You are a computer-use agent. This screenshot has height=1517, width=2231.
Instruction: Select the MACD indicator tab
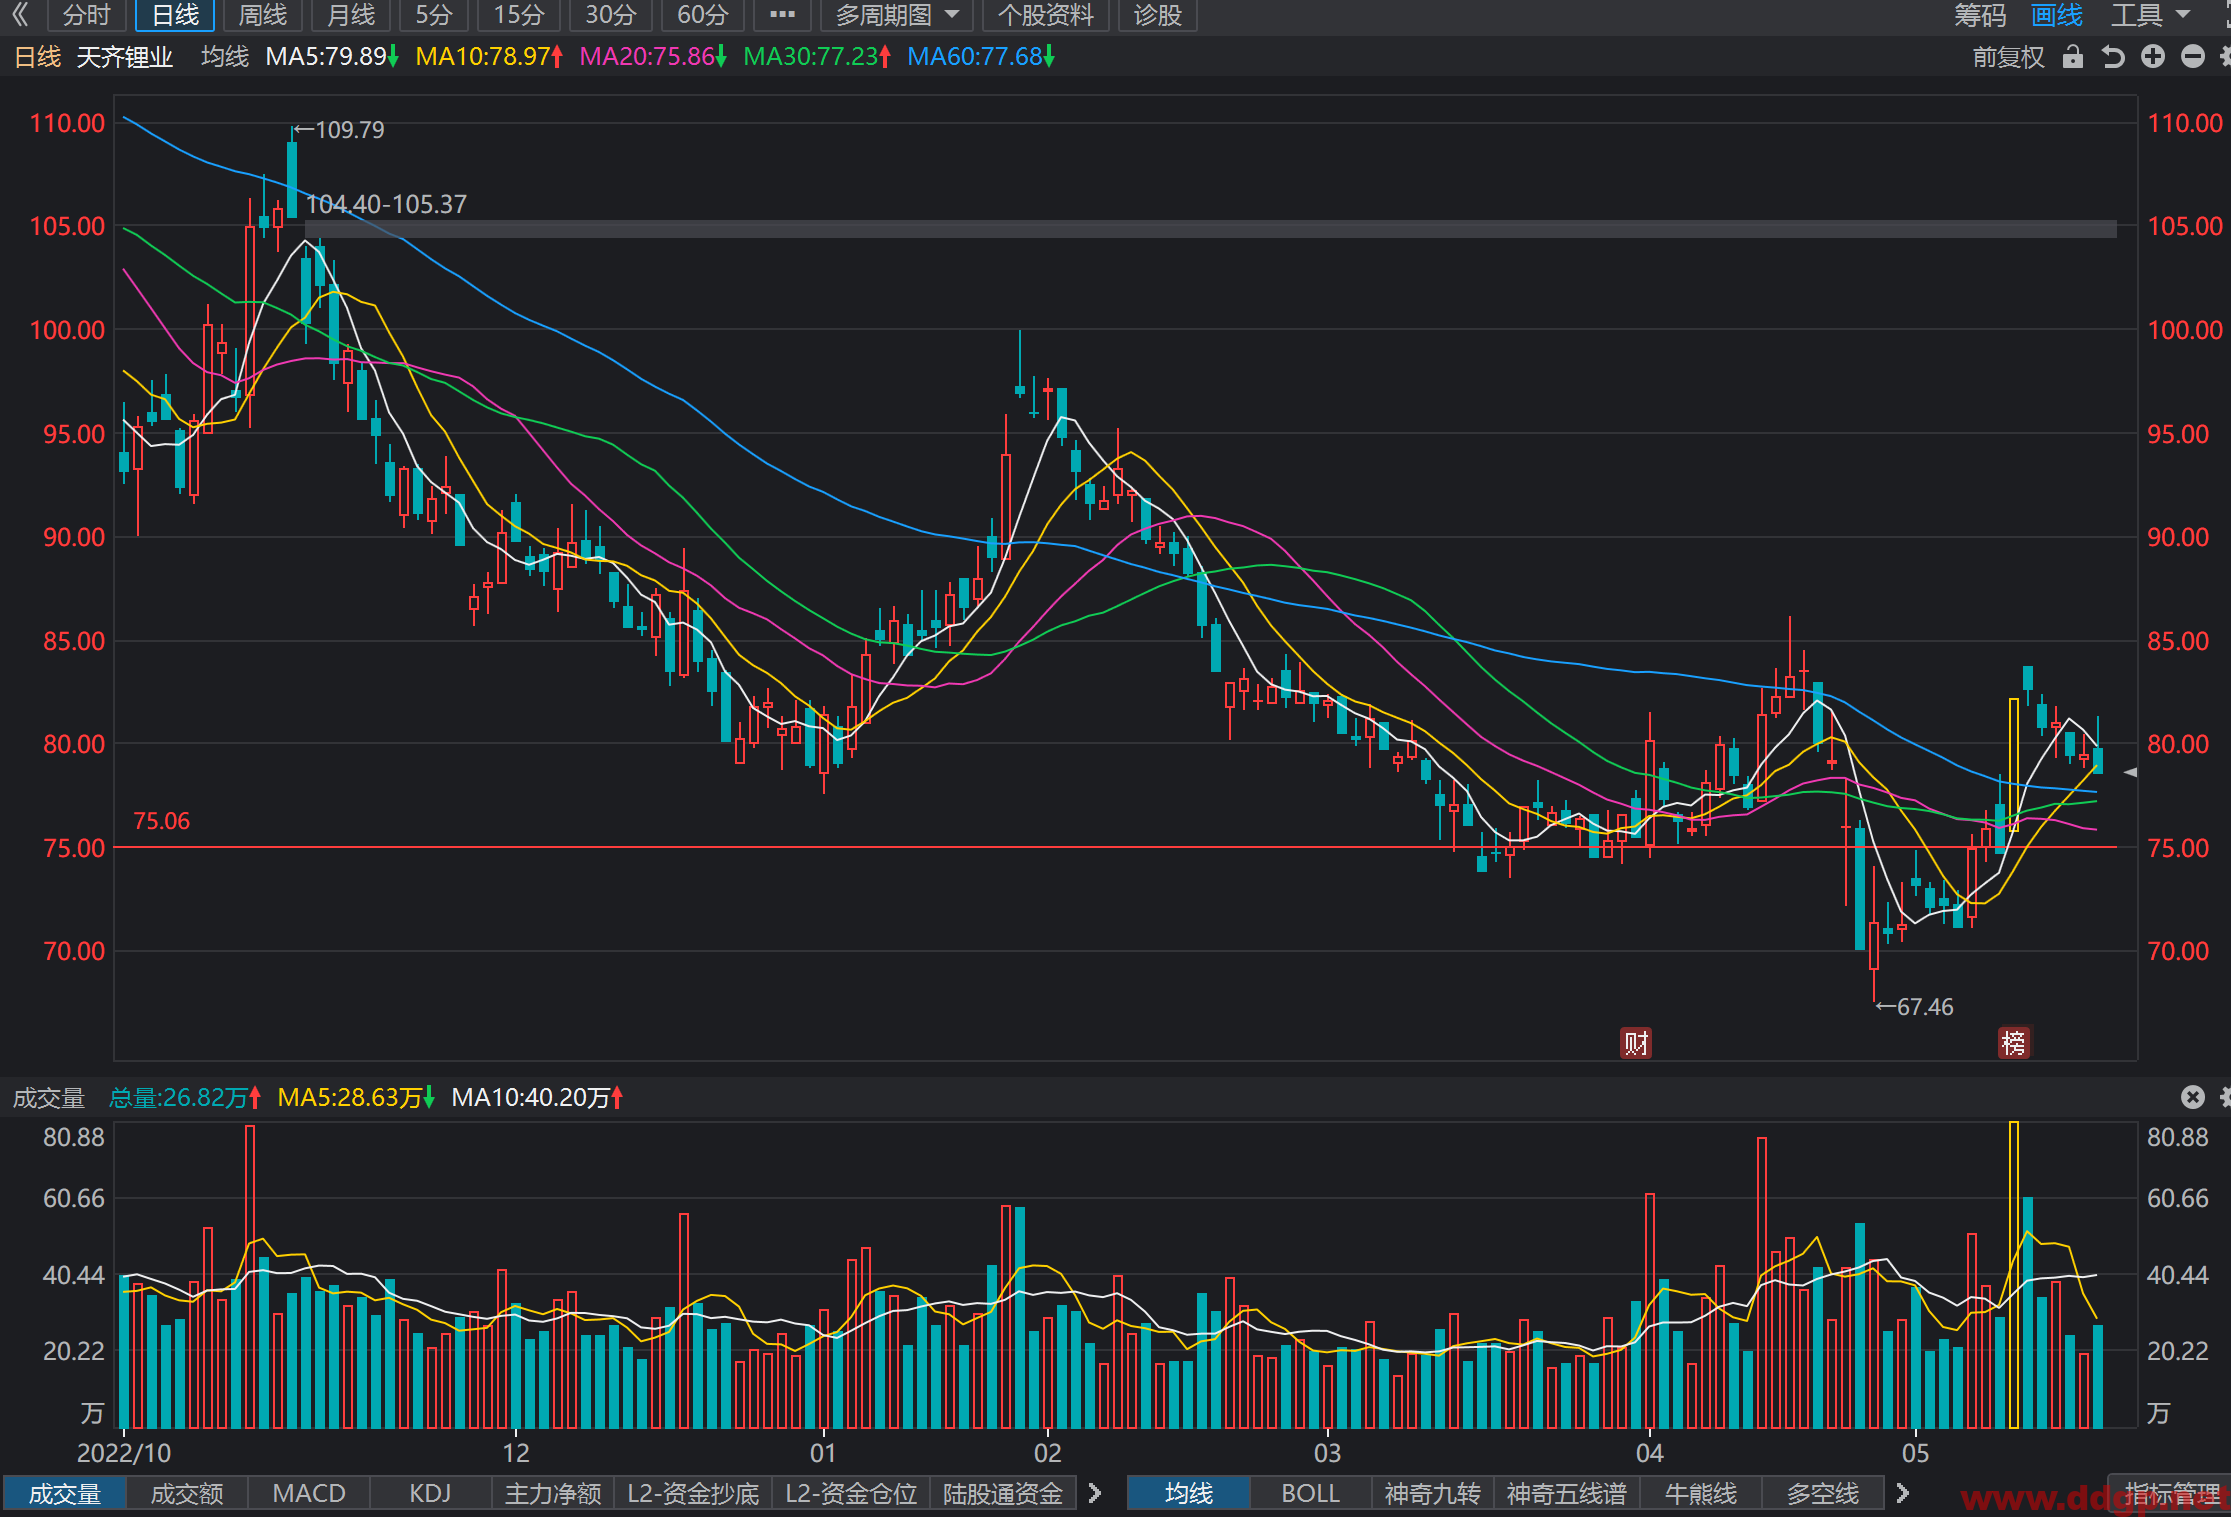pos(309,1493)
